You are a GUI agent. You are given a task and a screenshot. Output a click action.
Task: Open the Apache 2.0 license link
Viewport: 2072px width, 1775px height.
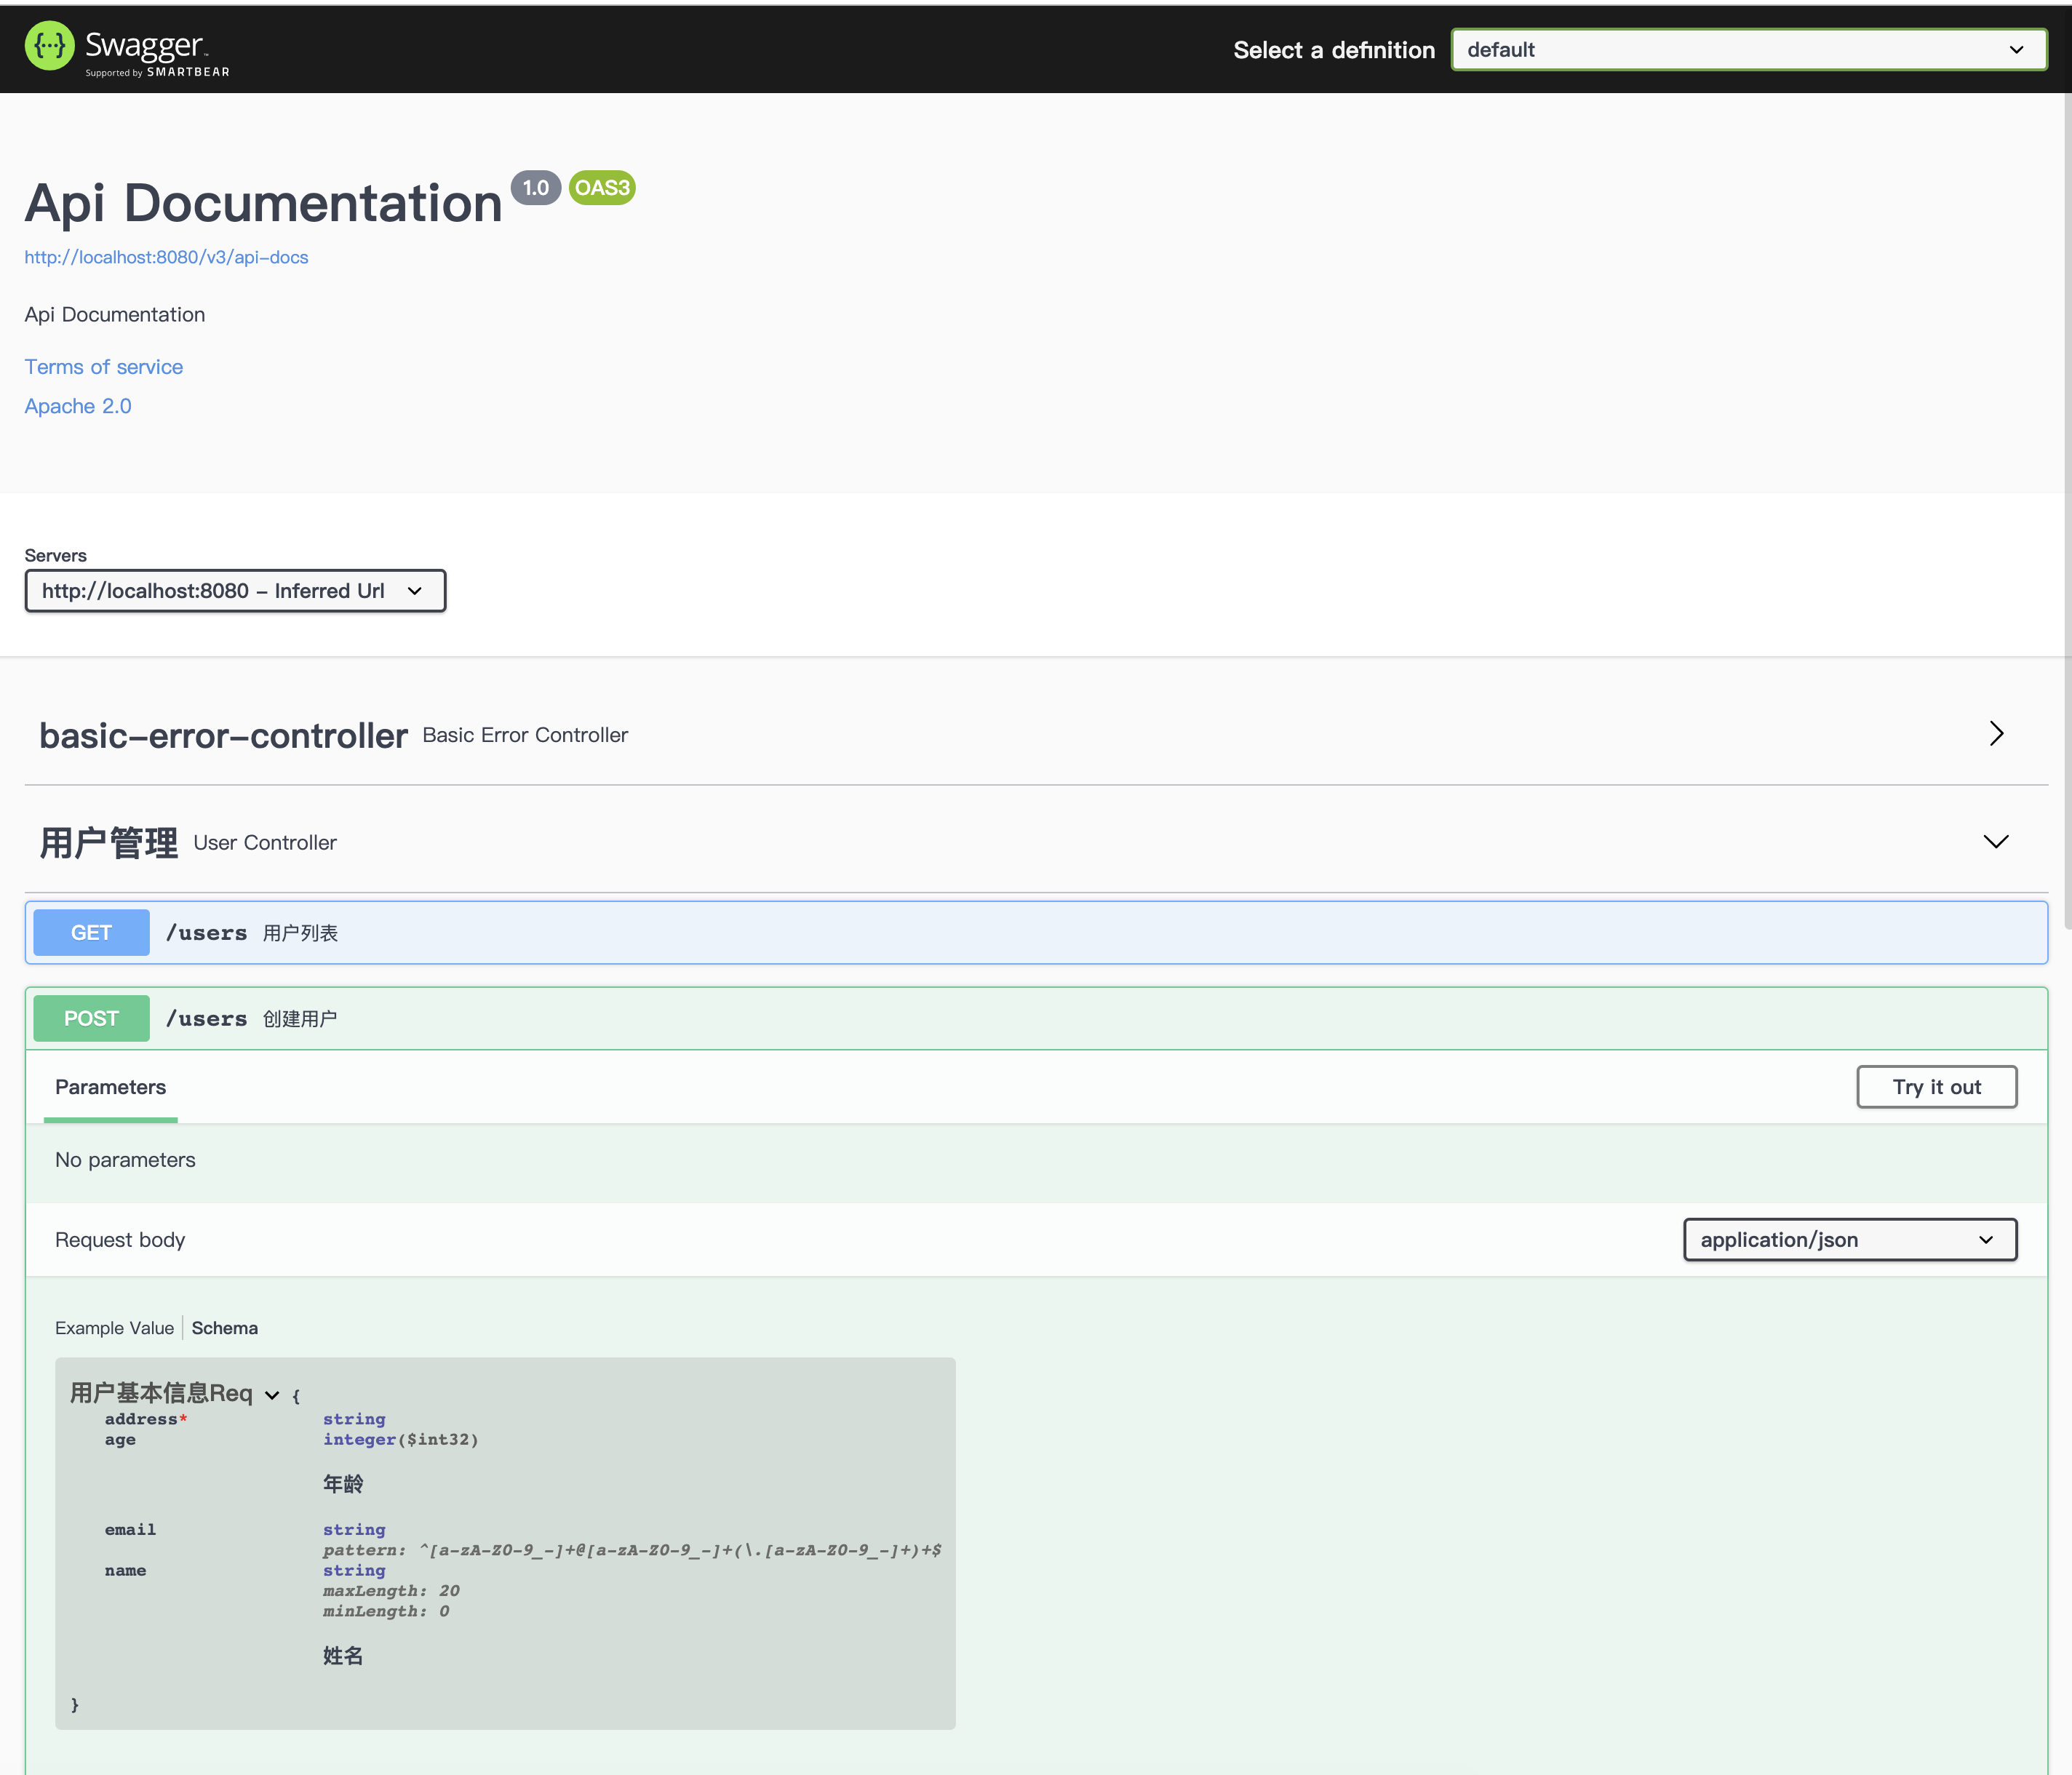click(78, 405)
